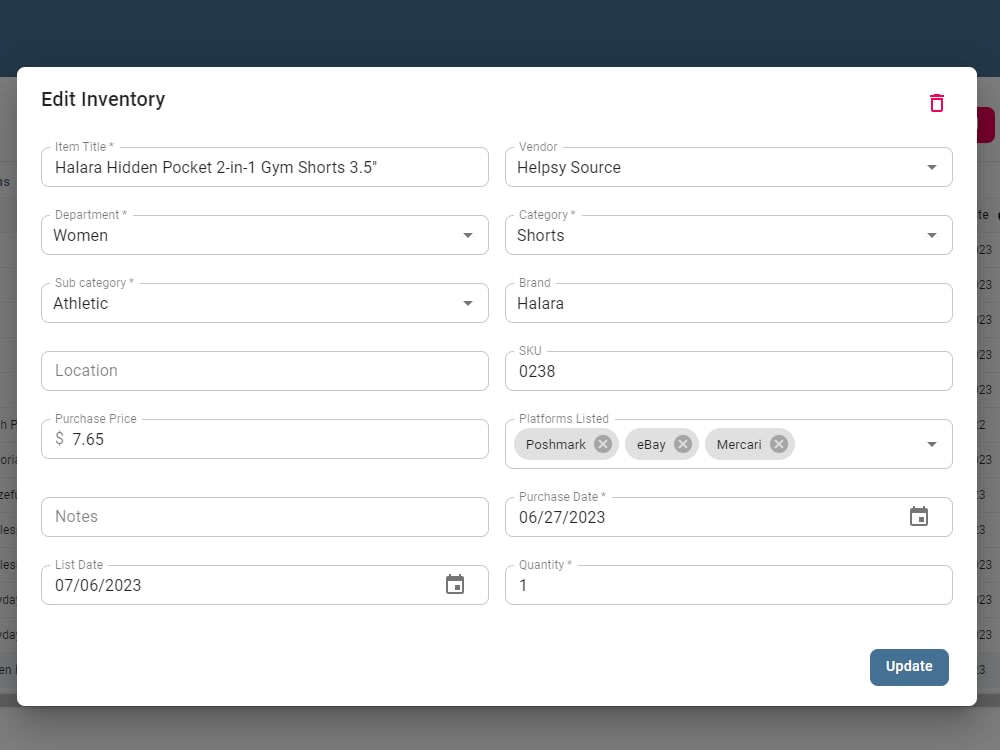Edit the List Date text 07/06/2023
The width and height of the screenshot is (1000, 750).
pyautogui.click(x=98, y=585)
